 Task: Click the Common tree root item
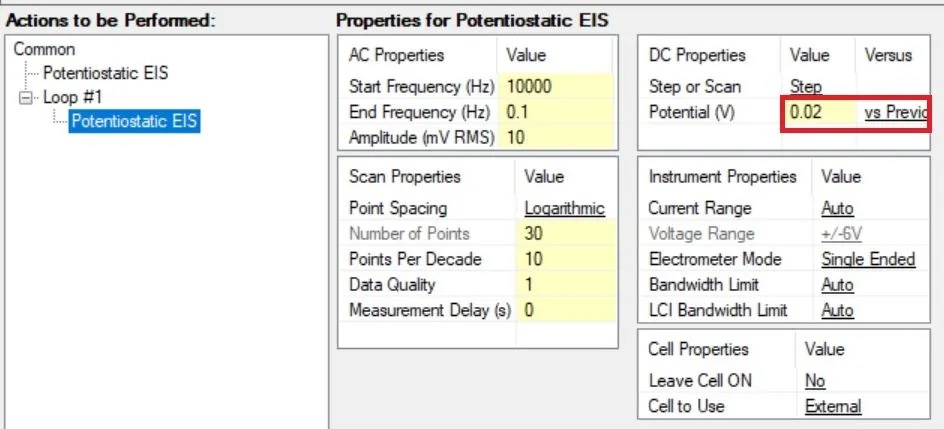pyautogui.click(x=44, y=49)
